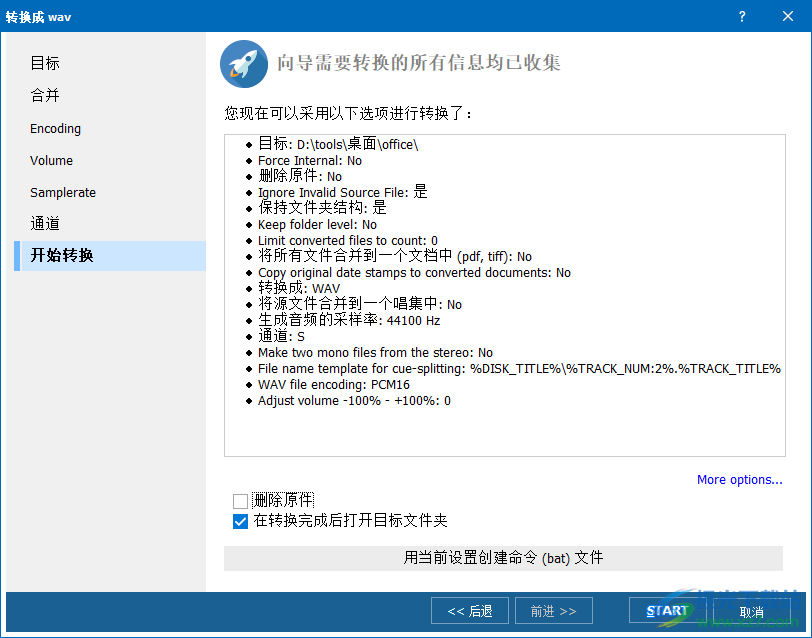The image size is (812, 638).
Task: Click 用当前设置创建命令 (bat) 文件 button
Action: [x=503, y=558]
